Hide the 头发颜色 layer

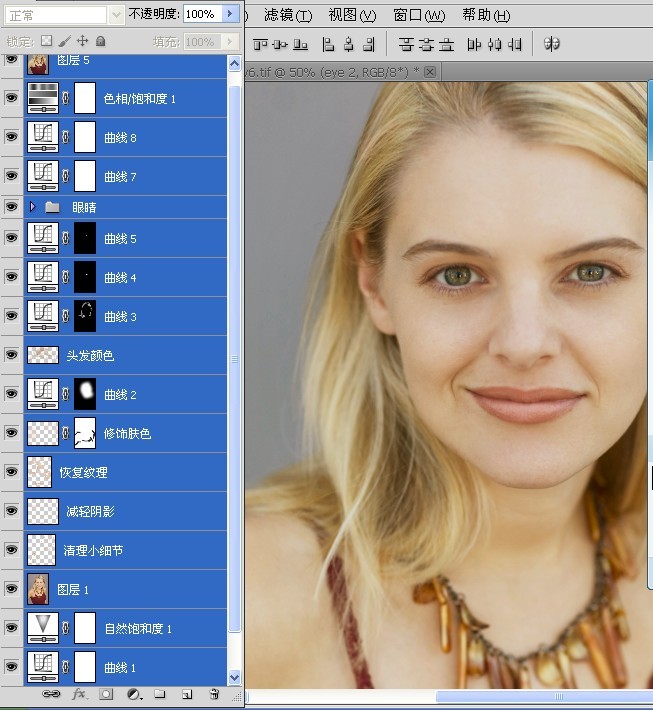click(11, 355)
